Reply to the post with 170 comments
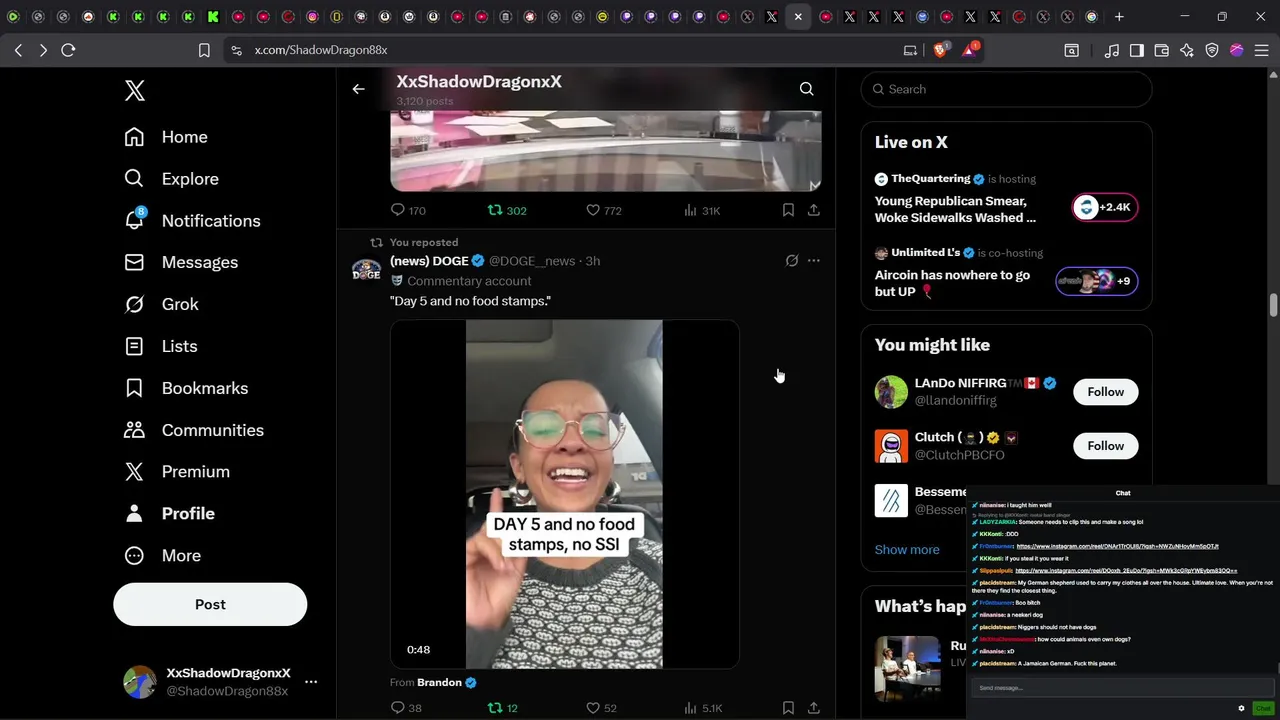Image resolution: width=1280 pixels, height=720 pixels. click(x=408, y=210)
